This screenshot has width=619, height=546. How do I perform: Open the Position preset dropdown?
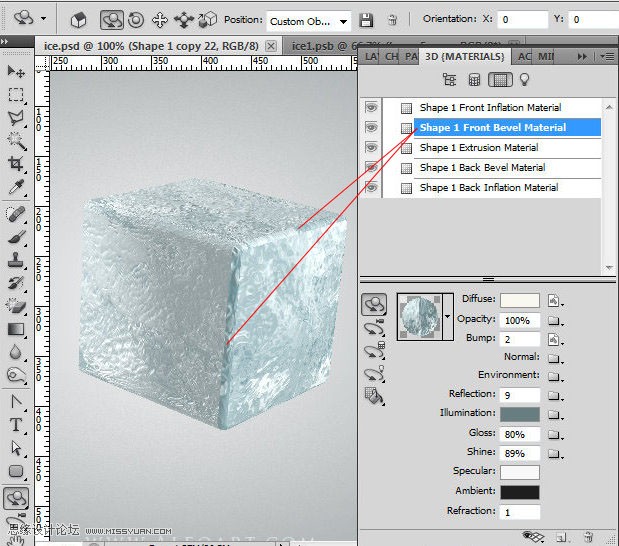(x=344, y=21)
